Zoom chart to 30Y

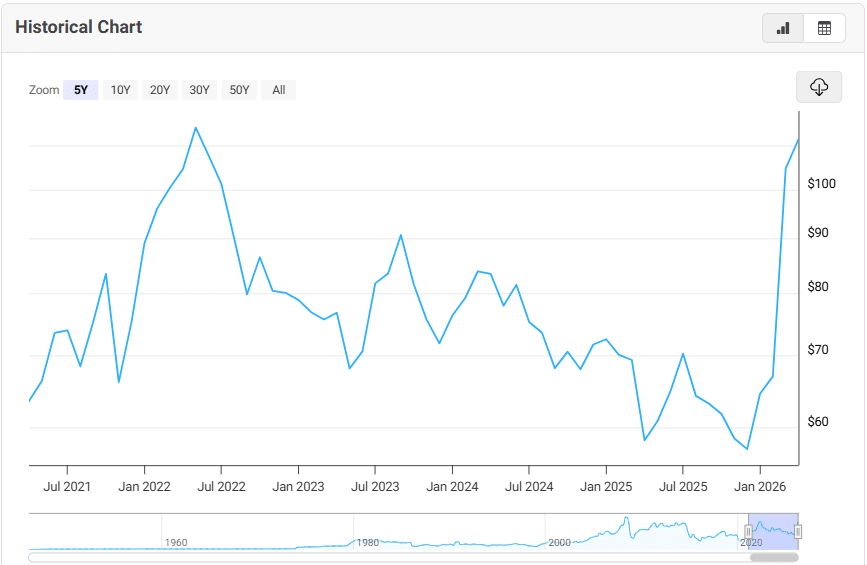[199, 90]
